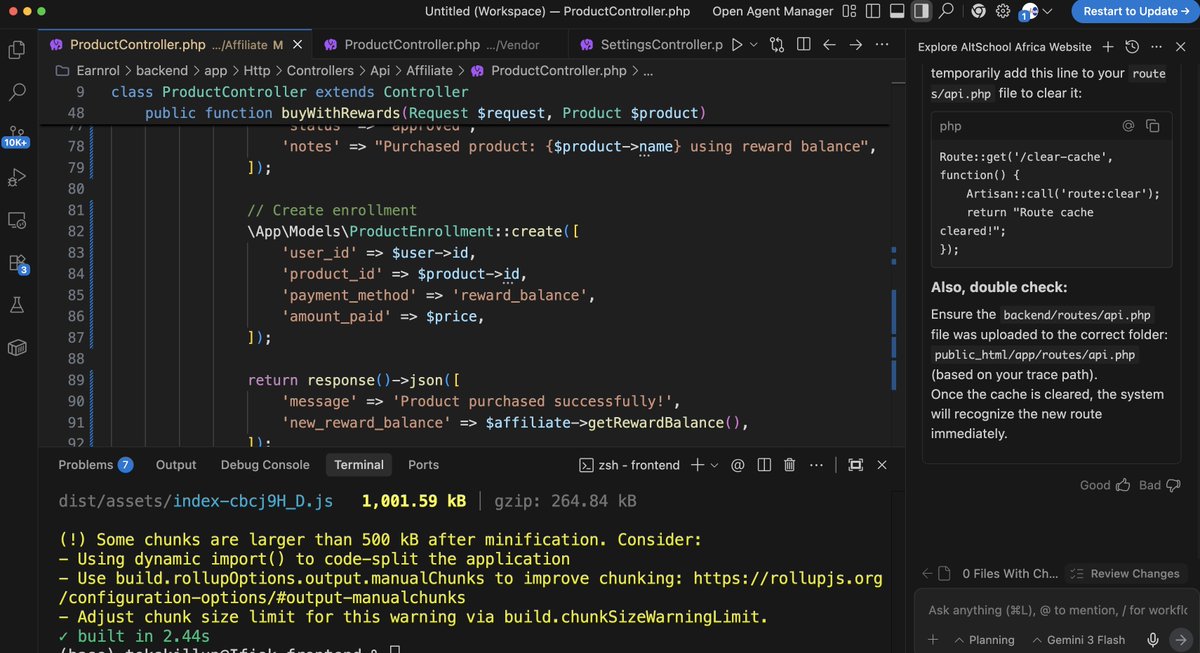Screen dimensions: 1200x653
Task: Go forward with the editor right arrow
Action: click(x=855, y=45)
